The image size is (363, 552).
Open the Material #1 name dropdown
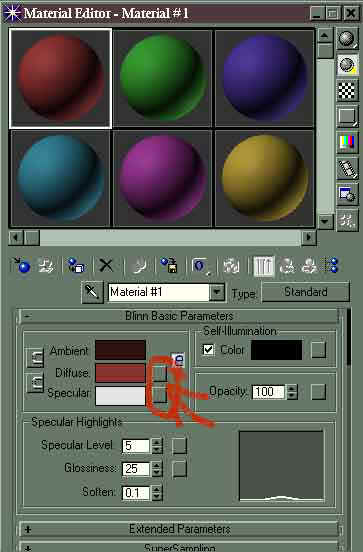click(217, 292)
